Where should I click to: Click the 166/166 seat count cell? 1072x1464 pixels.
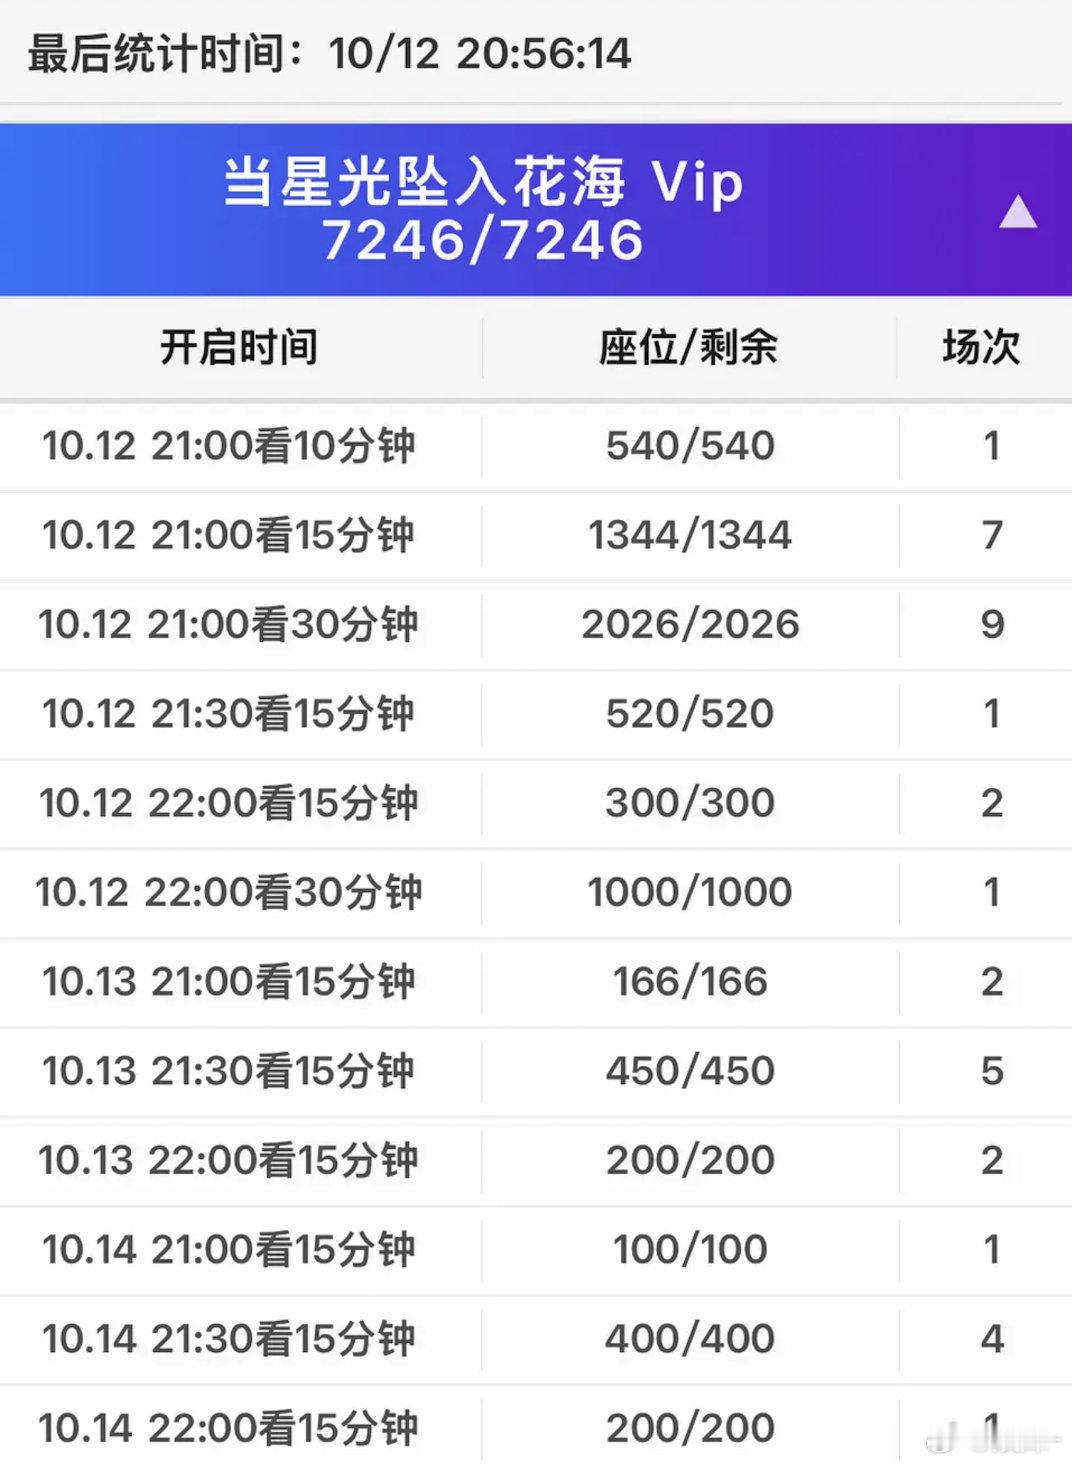[x=690, y=982]
